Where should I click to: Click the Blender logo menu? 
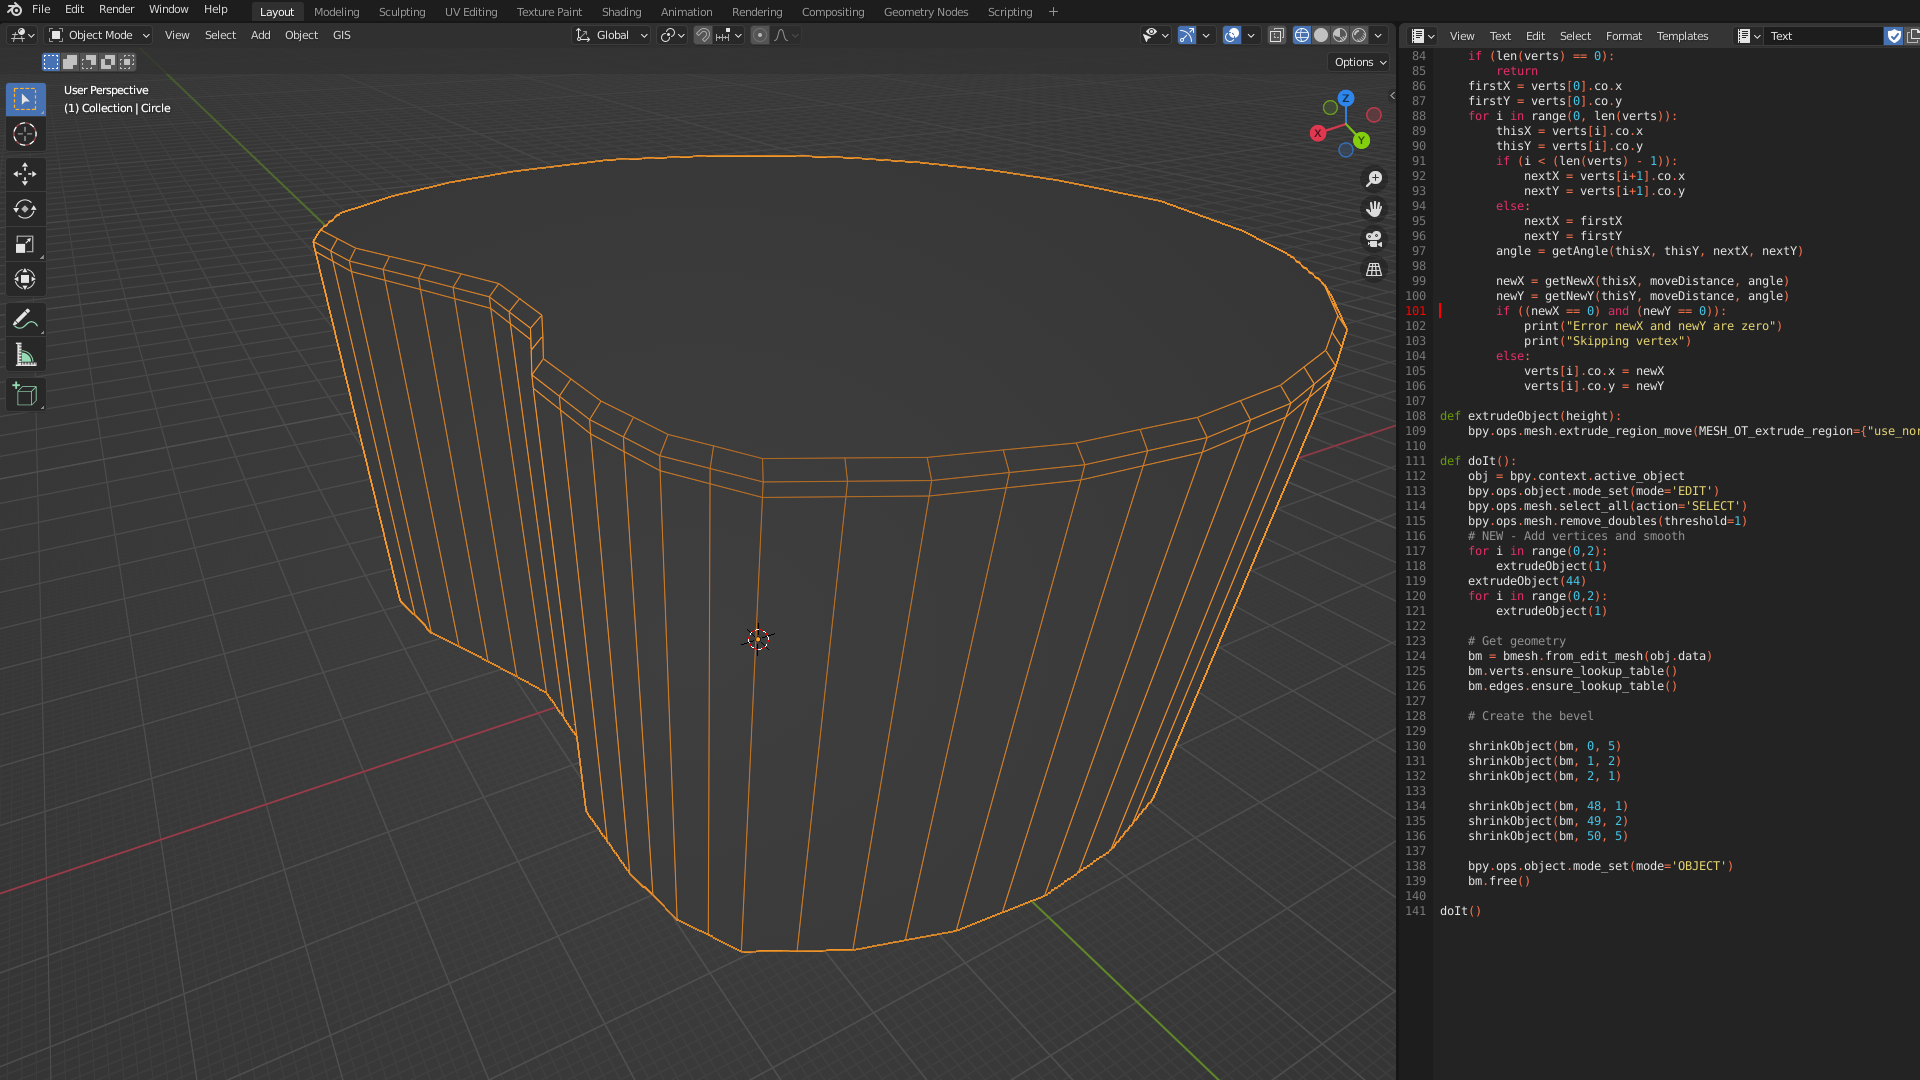14,10
